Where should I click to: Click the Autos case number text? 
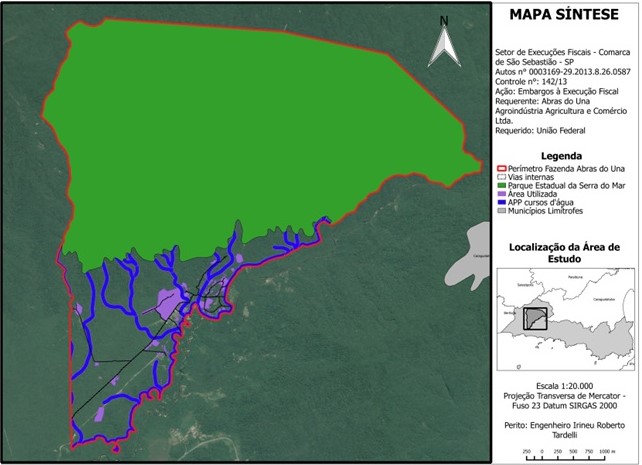click(563, 72)
